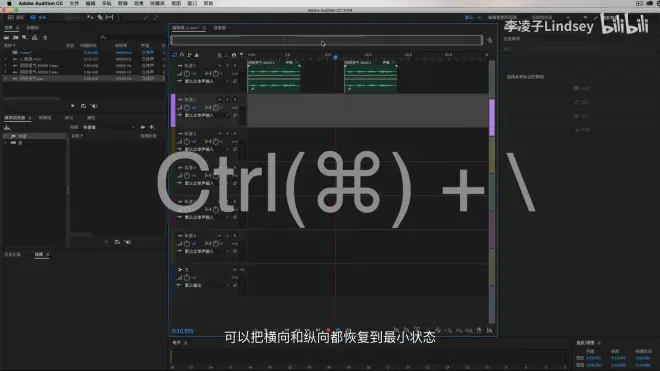
Task: Play the selected file in Files panel
Action: pos(72,106)
